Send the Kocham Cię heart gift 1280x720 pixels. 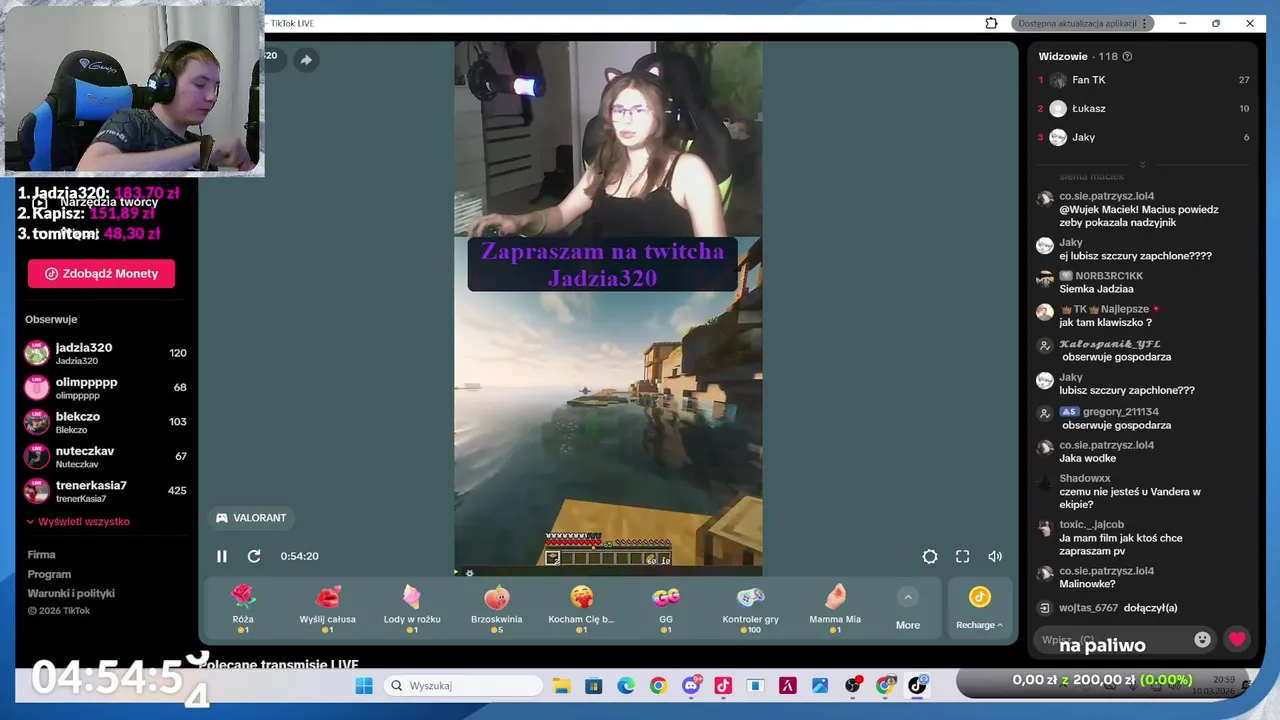coord(581,609)
